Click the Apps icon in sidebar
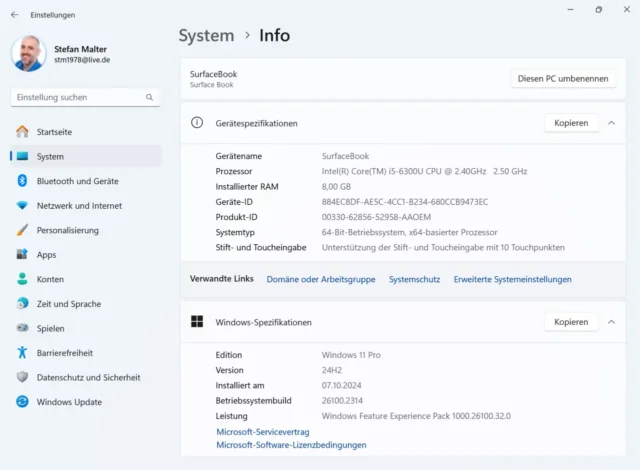Viewport: 640px width, 470px height. click(x=22, y=255)
